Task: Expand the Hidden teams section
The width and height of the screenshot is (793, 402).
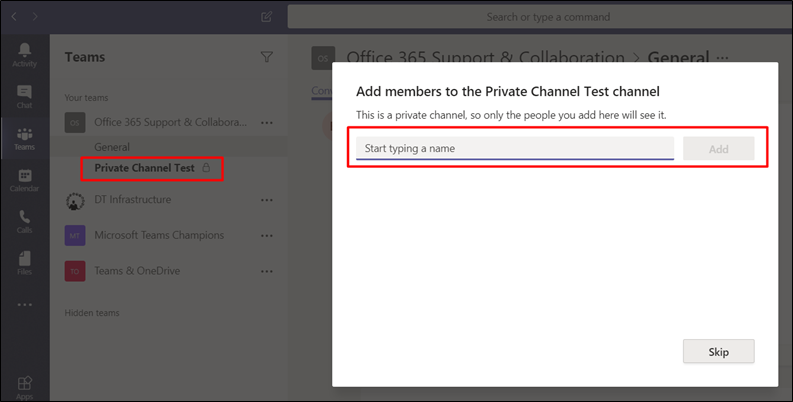Action: (92, 312)
